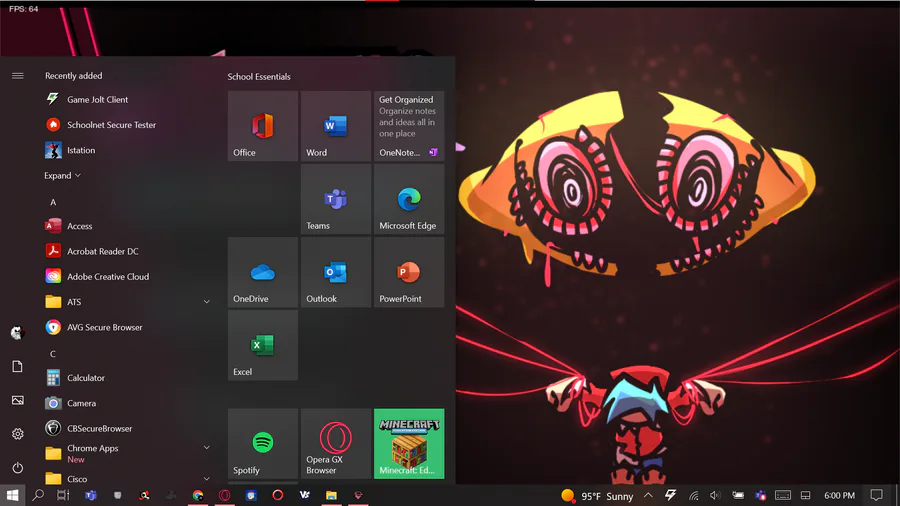This screenshot has width=900, height=506.
Task: Expand the Recently added list
Action: tap(62, 176)
